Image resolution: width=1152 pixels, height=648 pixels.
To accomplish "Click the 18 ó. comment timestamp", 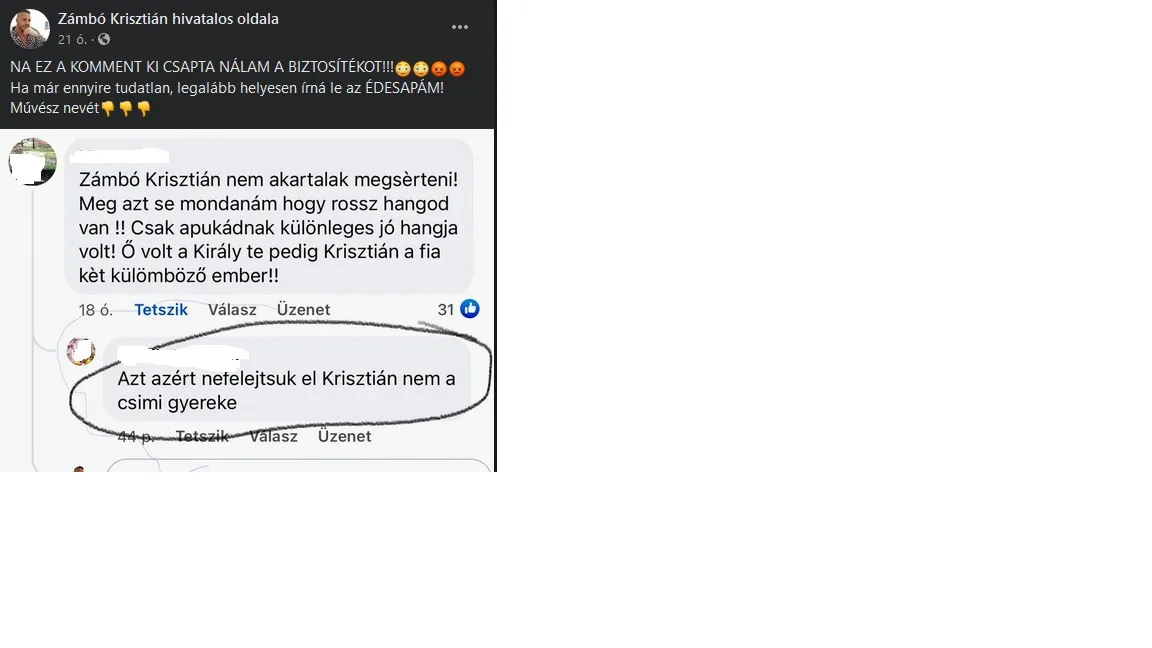I will tap(96, 310).
